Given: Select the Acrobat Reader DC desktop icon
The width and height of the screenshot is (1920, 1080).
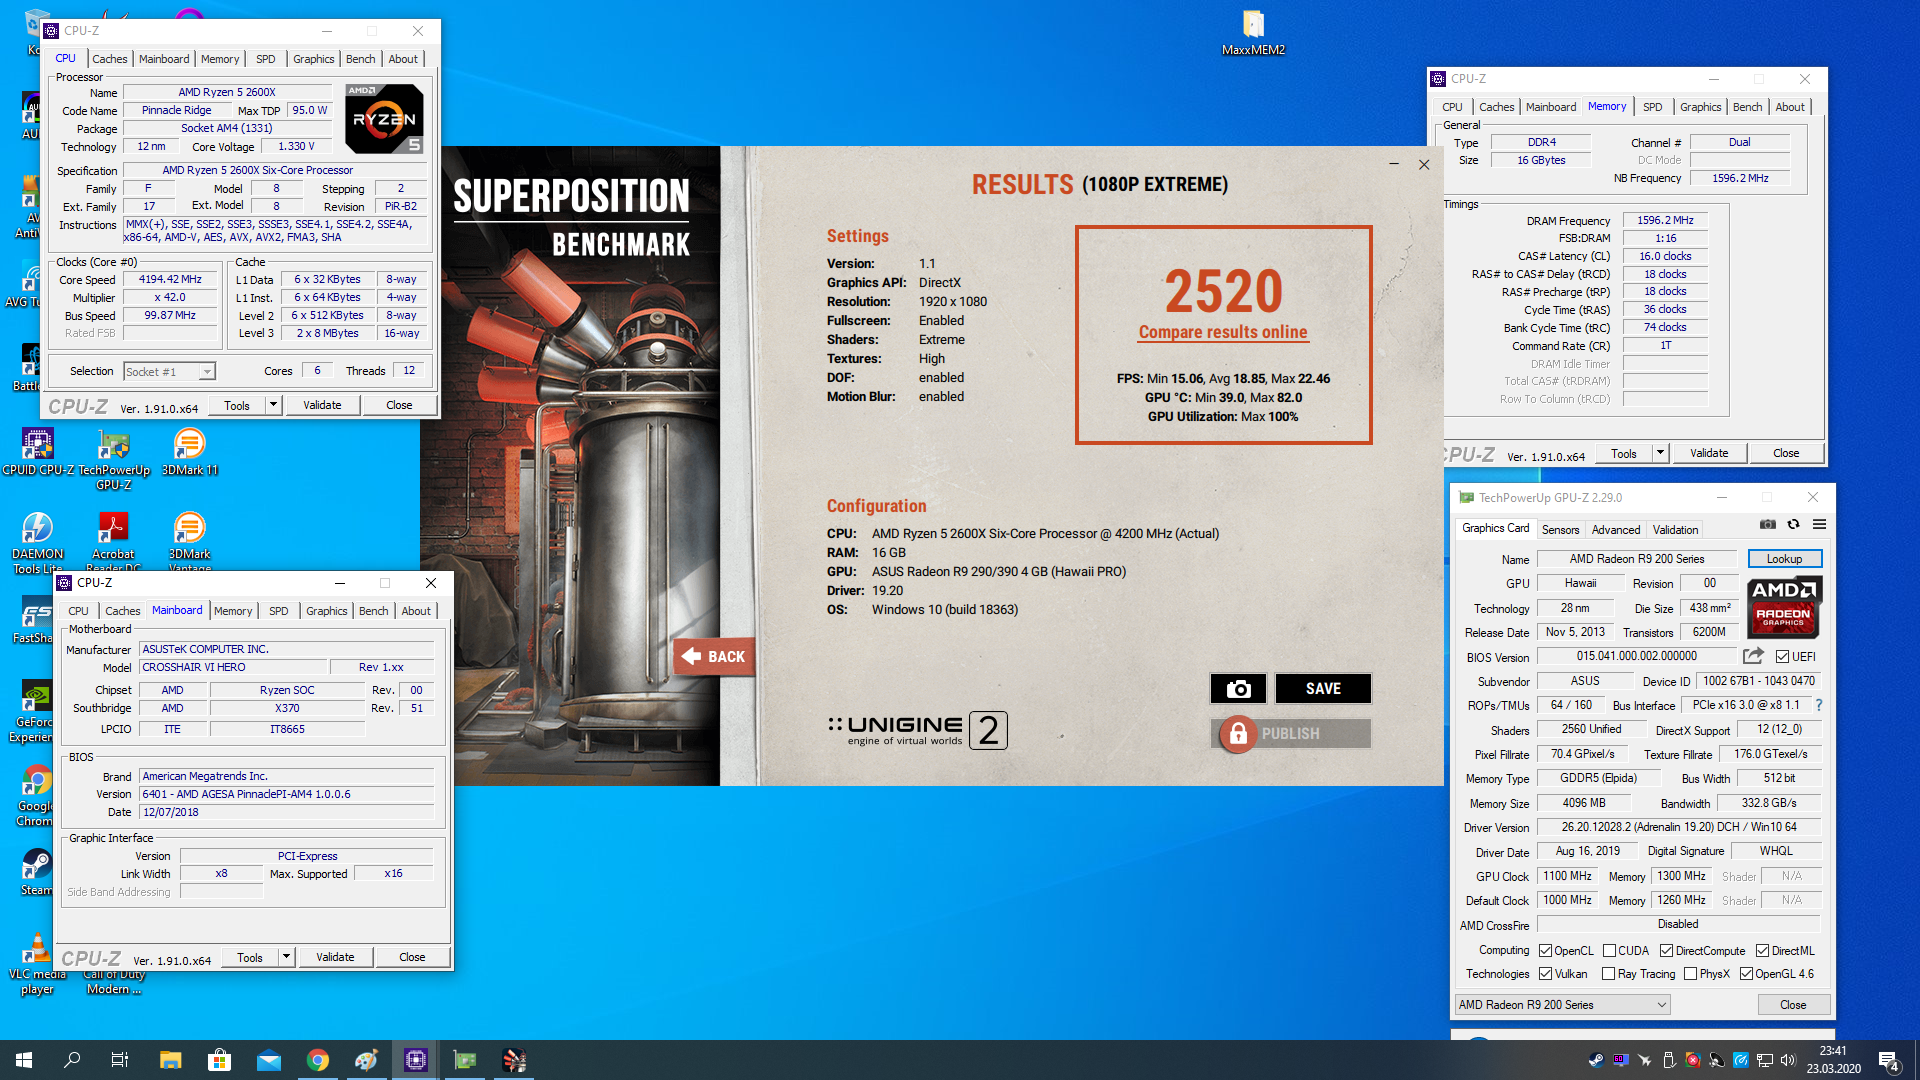Looking at the screenshot, I should [113, 543].
